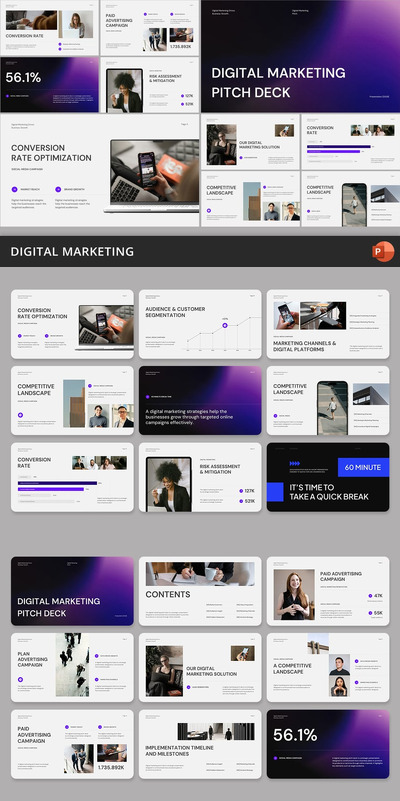
Task: Click the 55K value
Action: pos(379,612)
